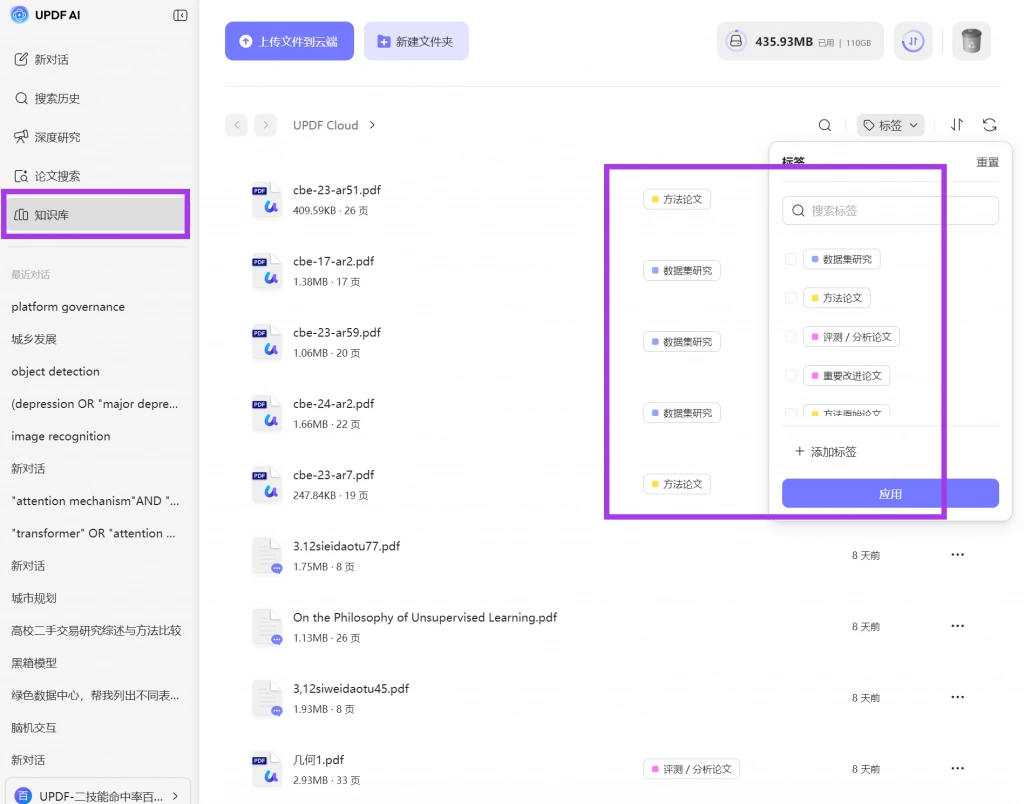Open file name cbe-23-ar59.pdf
The height and width of the screenshot is (804, 1024).
coord(336,332)
